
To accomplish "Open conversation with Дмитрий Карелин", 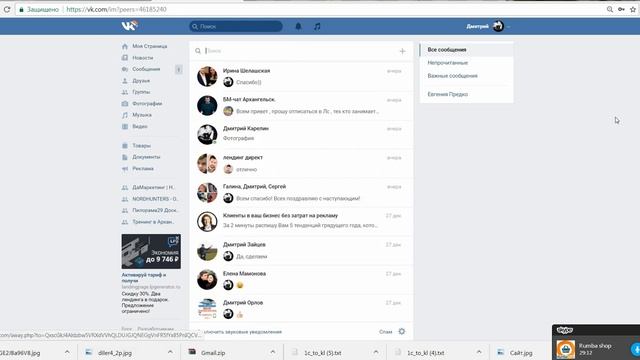I will (301, 135).
